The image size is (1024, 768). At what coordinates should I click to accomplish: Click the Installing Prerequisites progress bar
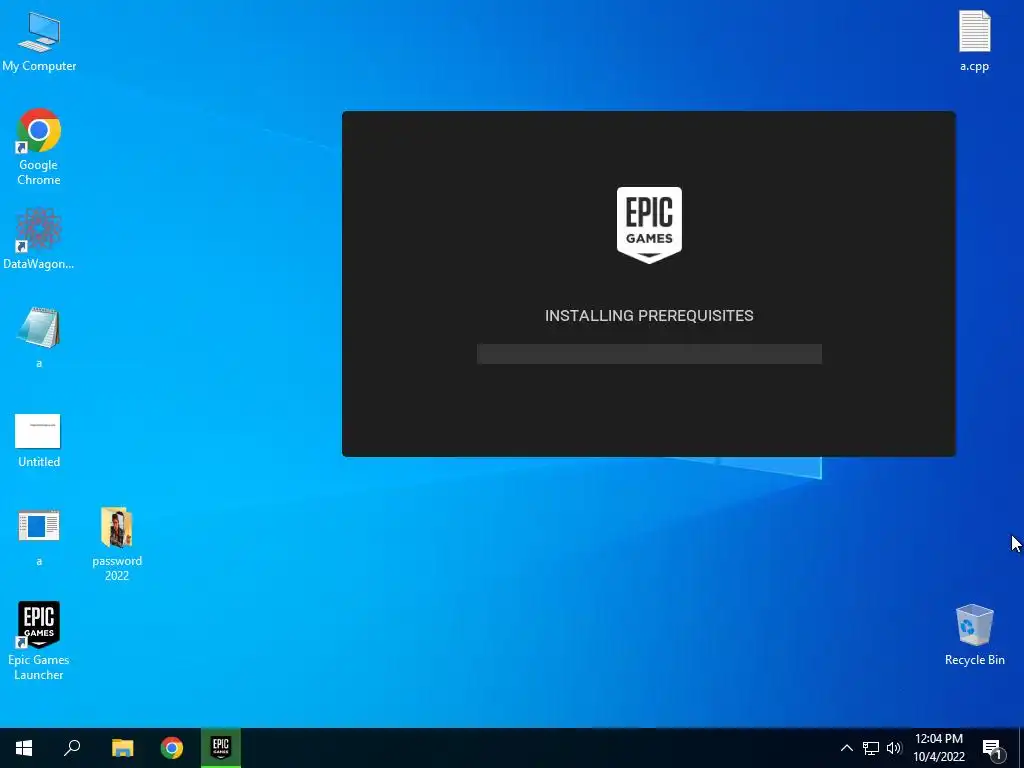[649, 354]
